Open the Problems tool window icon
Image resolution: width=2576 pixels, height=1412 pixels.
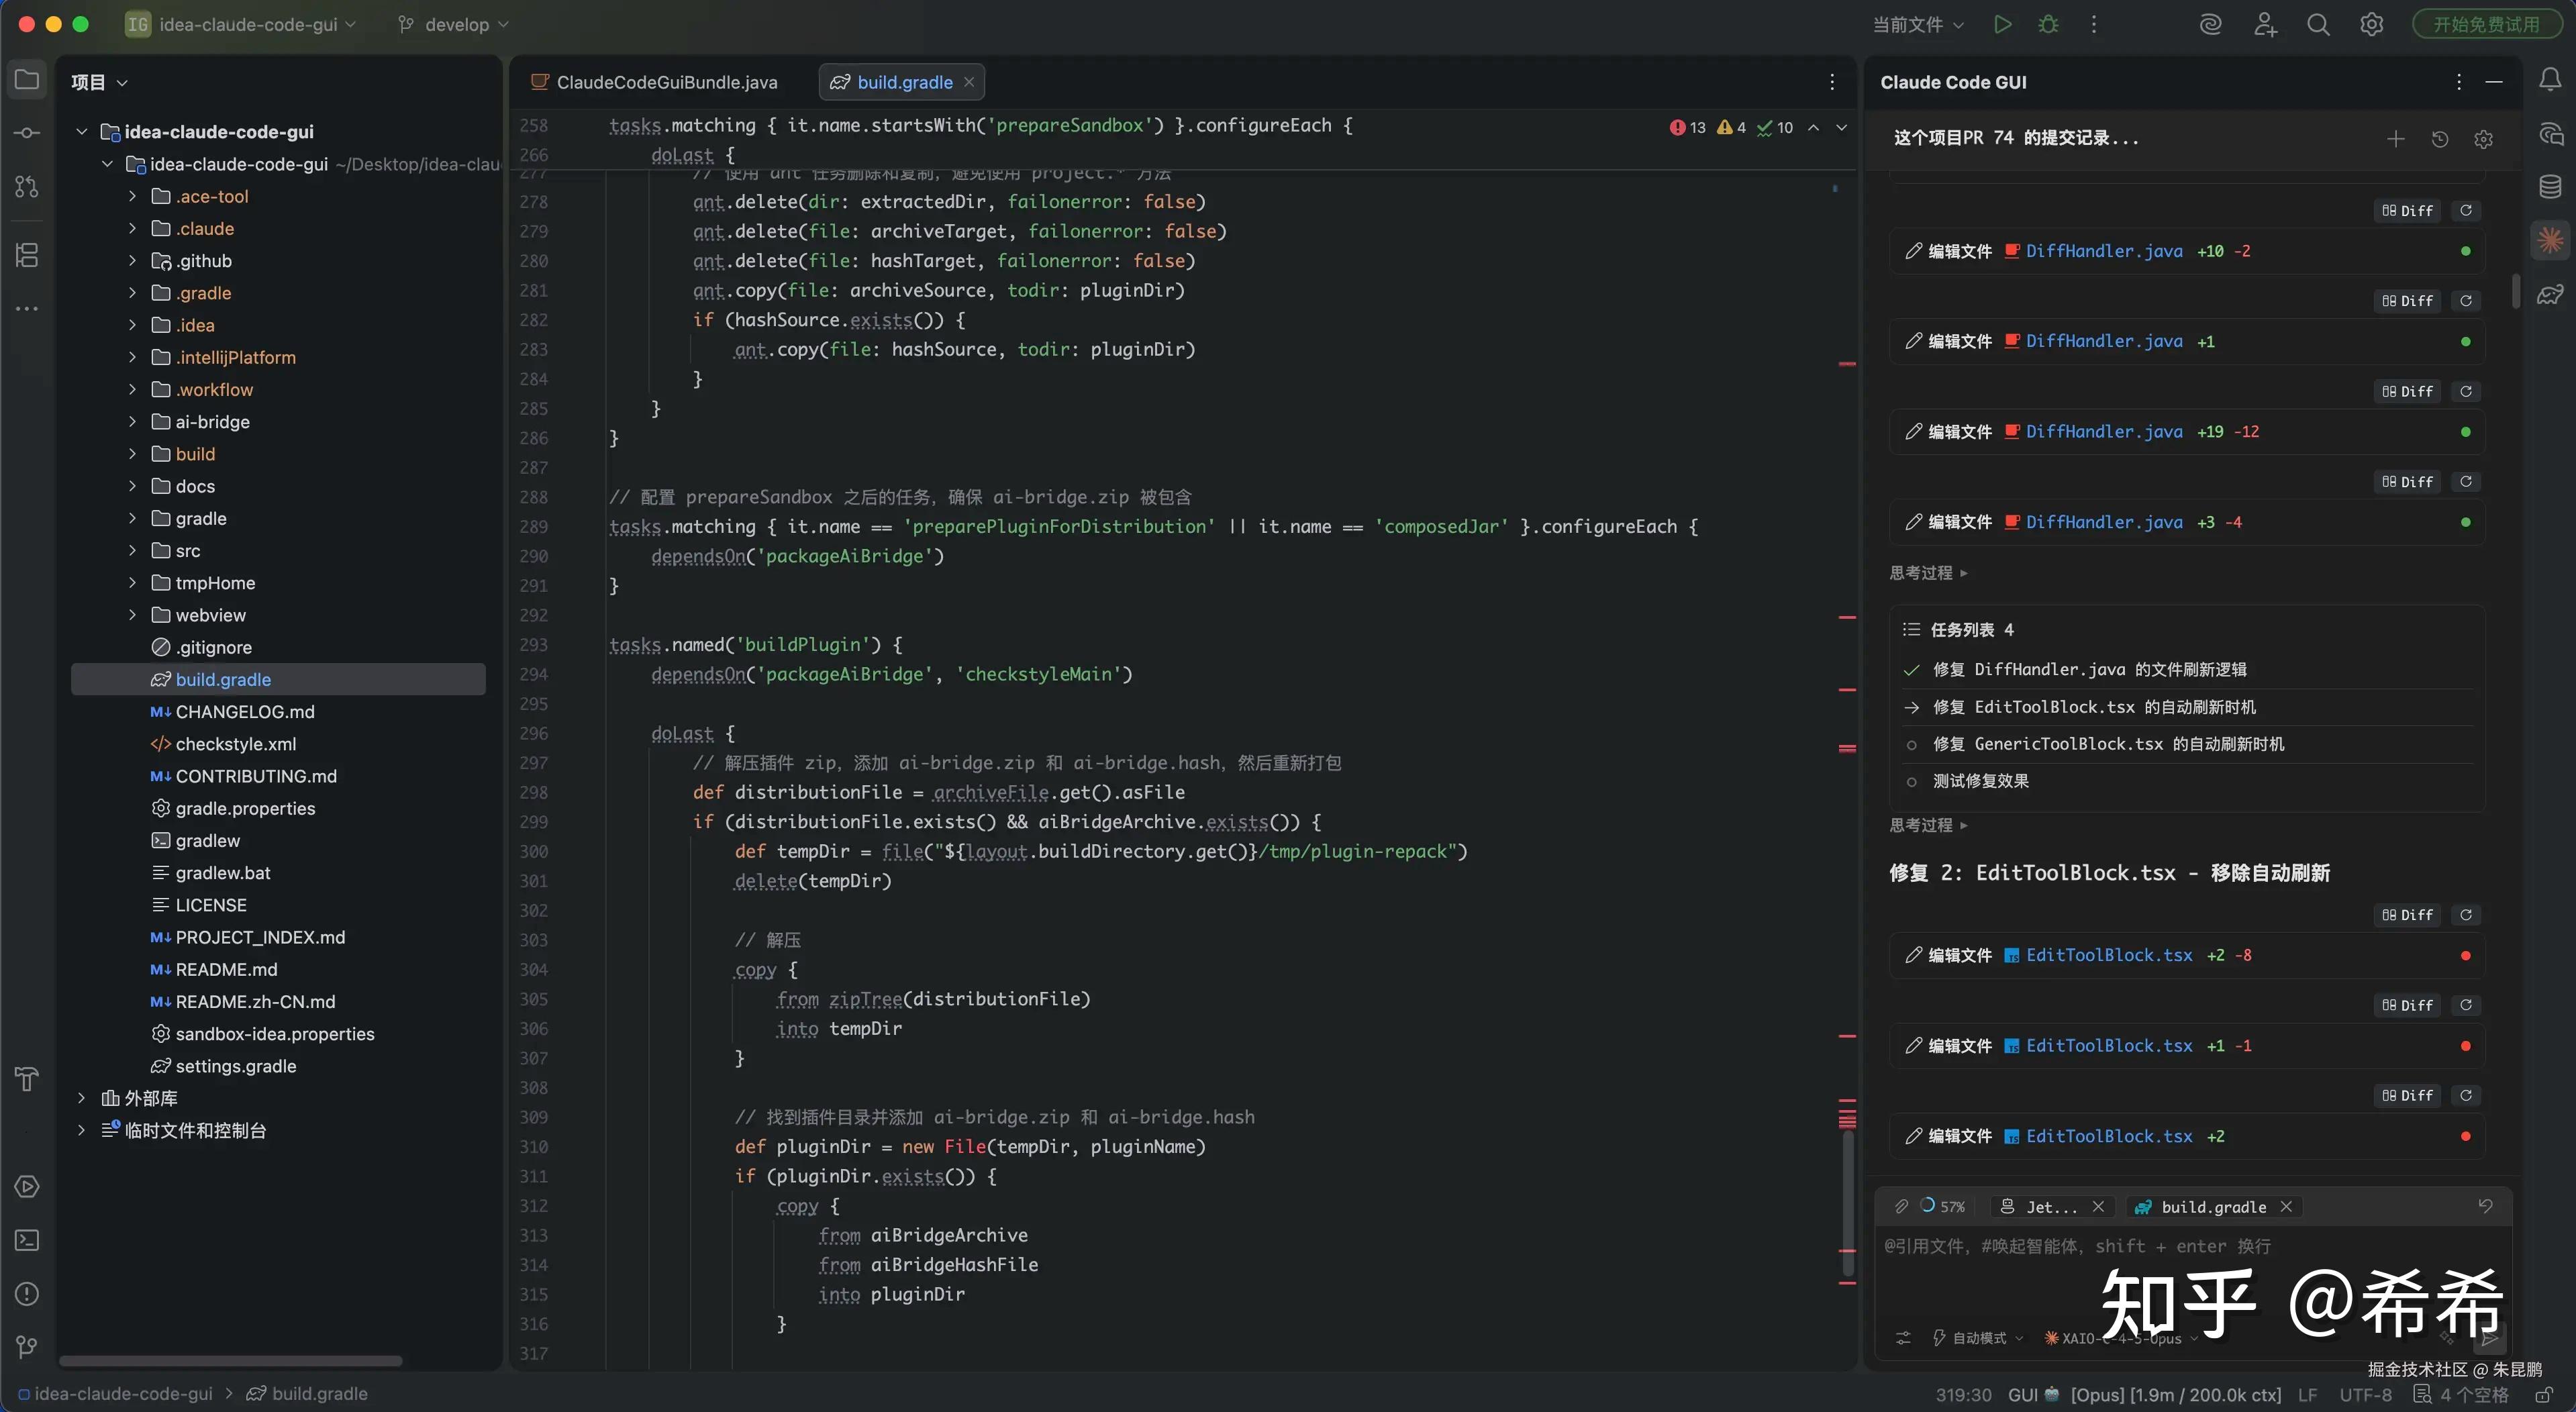tap(27, 1294)
